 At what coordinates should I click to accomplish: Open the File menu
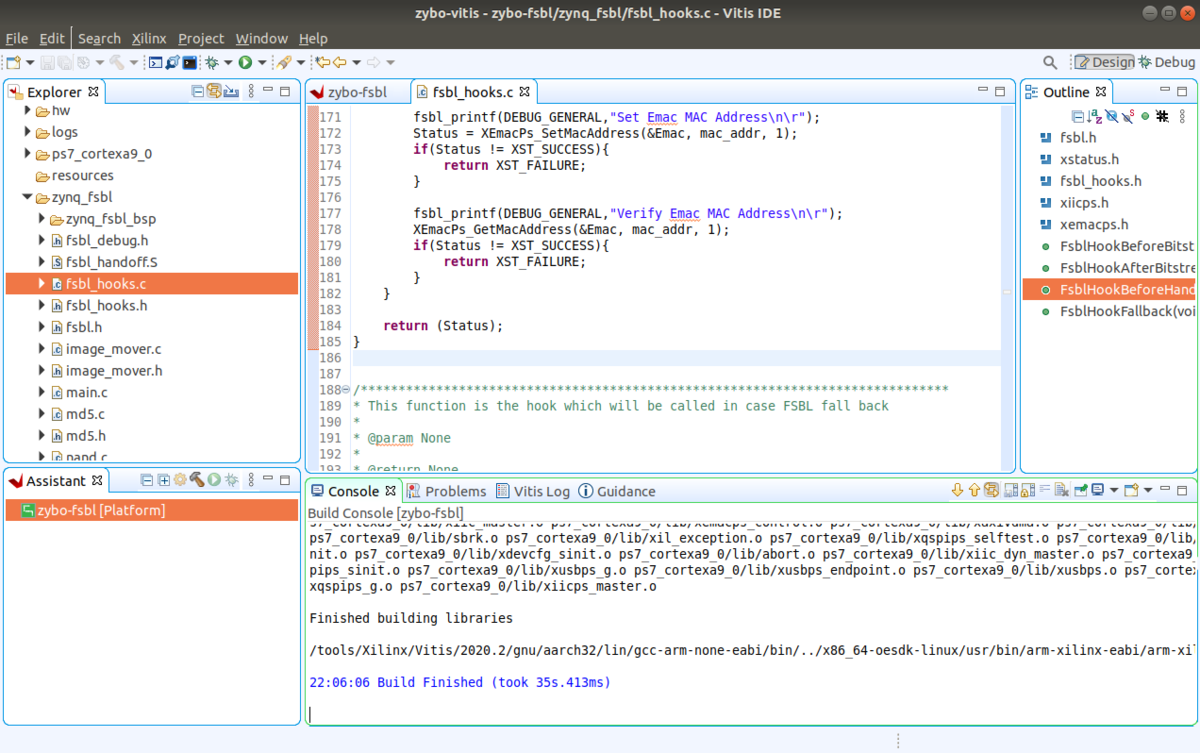pos(17,38)
